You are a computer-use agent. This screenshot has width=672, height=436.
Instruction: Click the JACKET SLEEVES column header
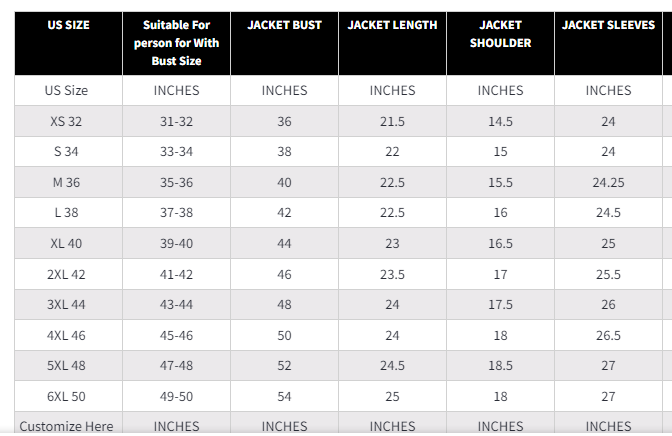[x=608, y=43]
